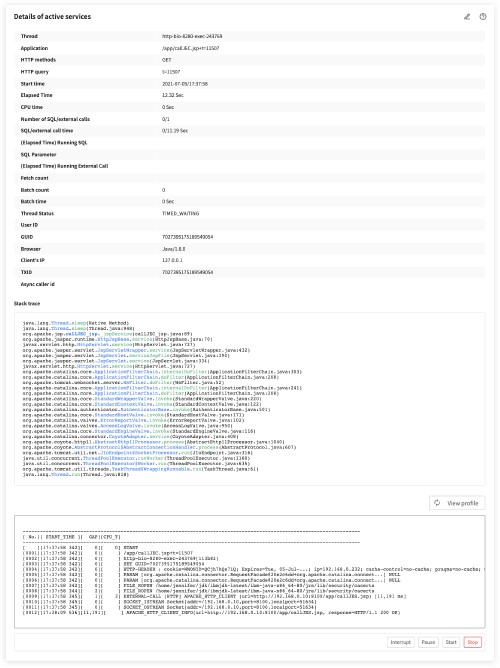The width and height of the screenshot is (500, 668).
Task: Click the Interrupt button
Action: coord(401,642)
